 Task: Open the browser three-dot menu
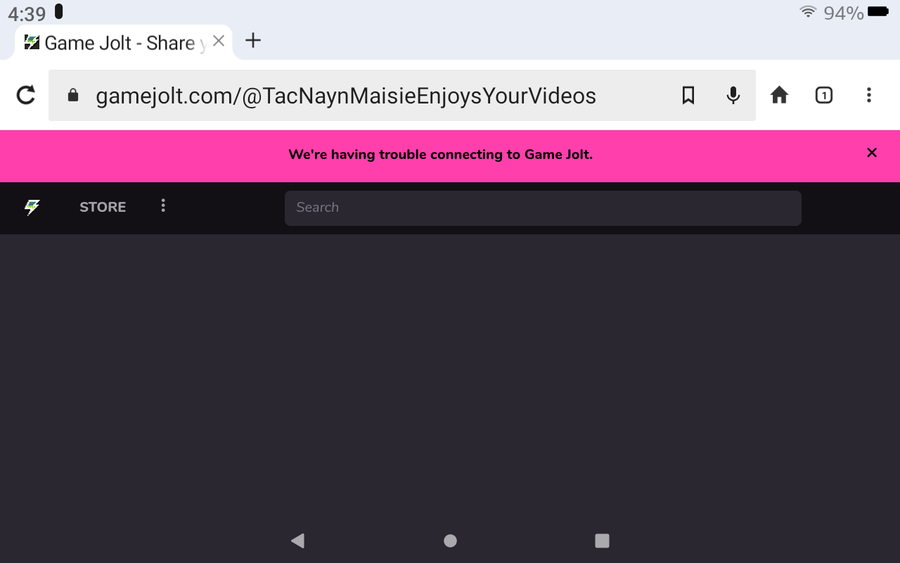tap(868, 95)
